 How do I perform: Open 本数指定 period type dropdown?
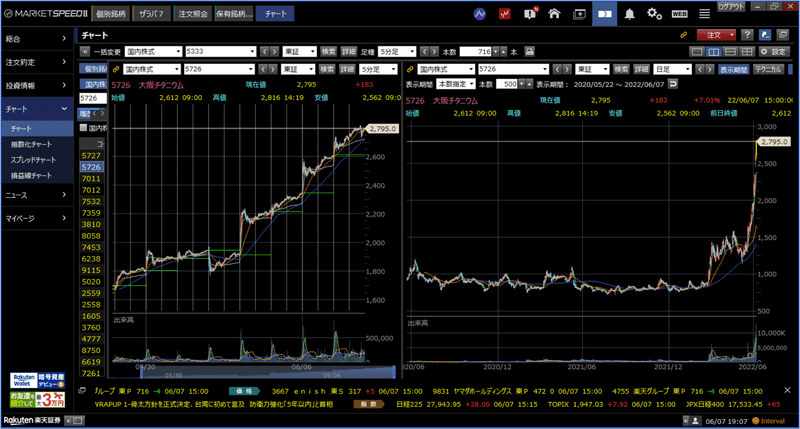tap(456, 84)
